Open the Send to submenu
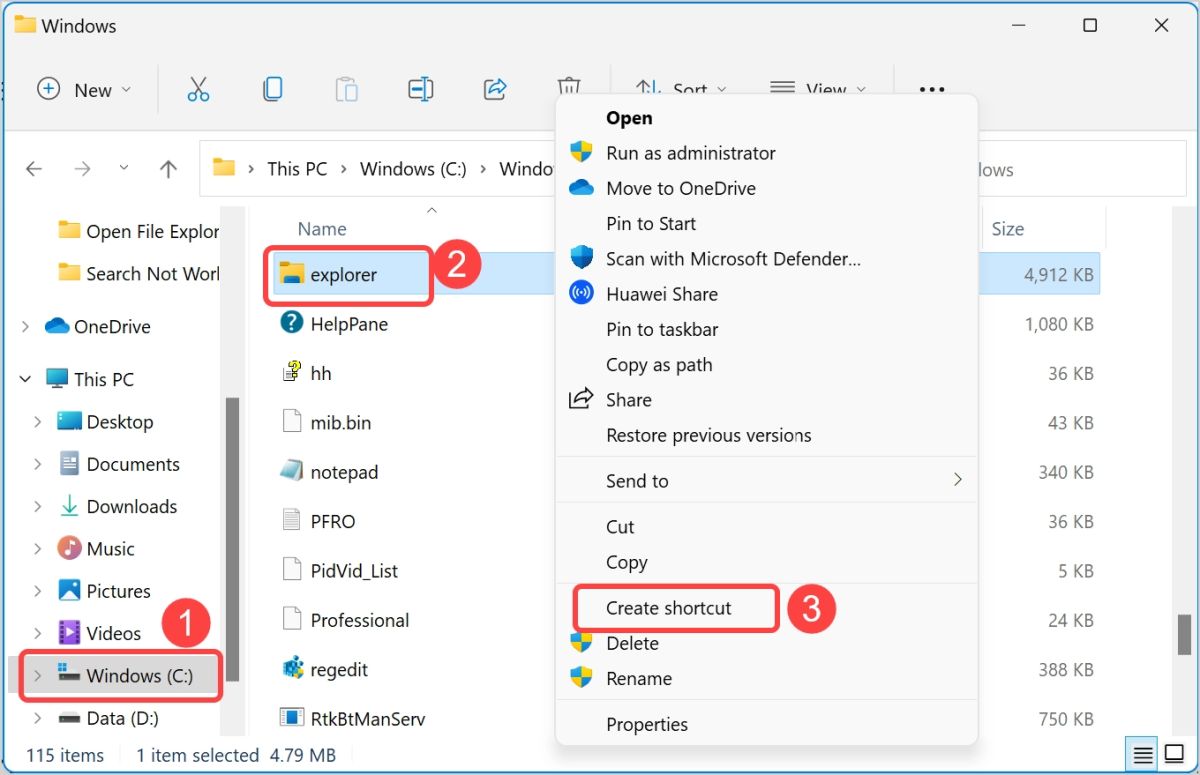Viewport: 1200px width, 775px height. point(766,480)
